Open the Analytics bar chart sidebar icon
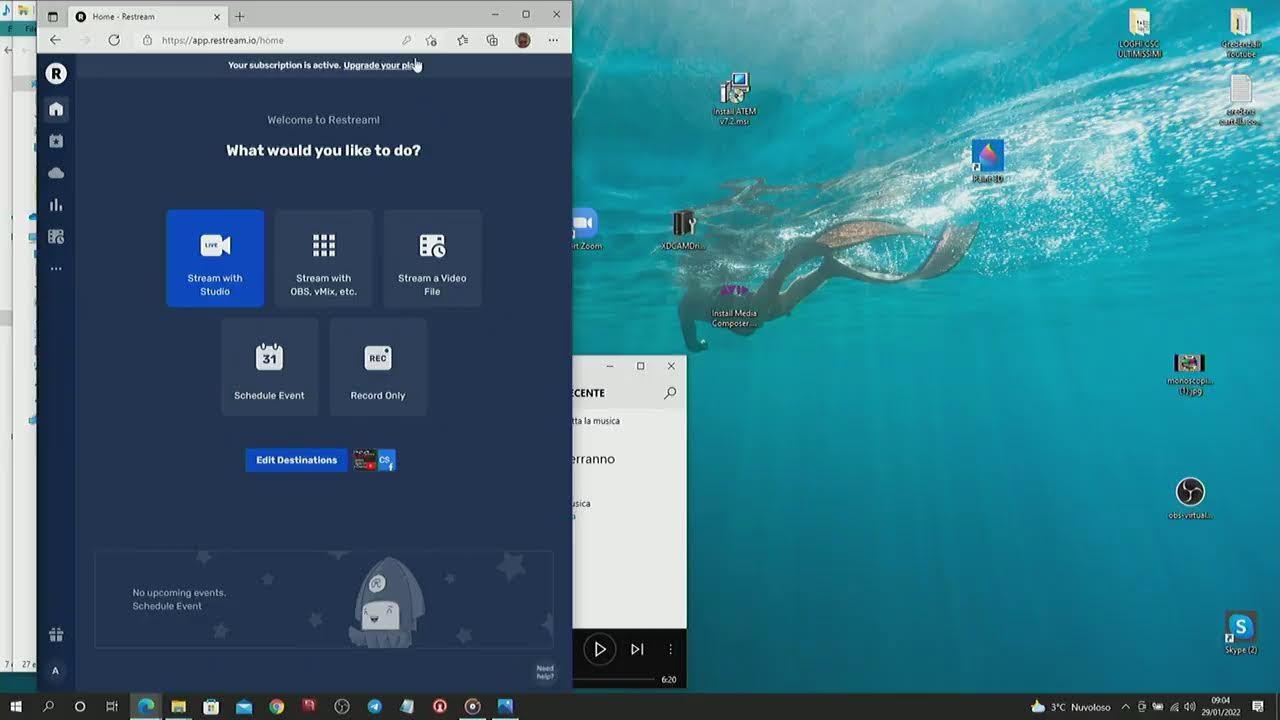The width and height of the screenshot is (1280, 720). (x=56, y=205)
